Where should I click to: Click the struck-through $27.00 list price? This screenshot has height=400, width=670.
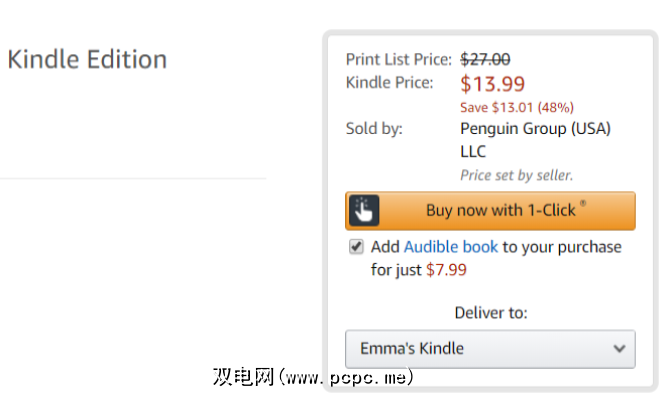tap(485, 59)
